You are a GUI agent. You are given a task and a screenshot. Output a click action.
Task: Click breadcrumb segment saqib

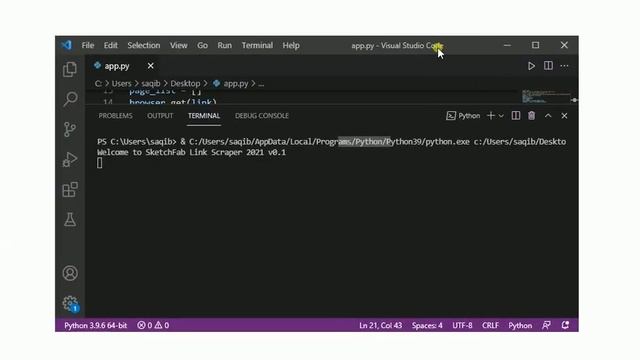tap(151, 84)
